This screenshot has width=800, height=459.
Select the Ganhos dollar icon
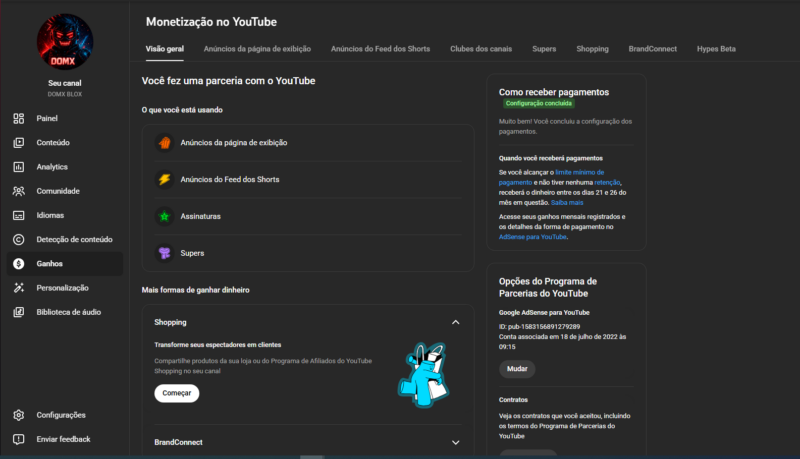[x=19, y=264]
